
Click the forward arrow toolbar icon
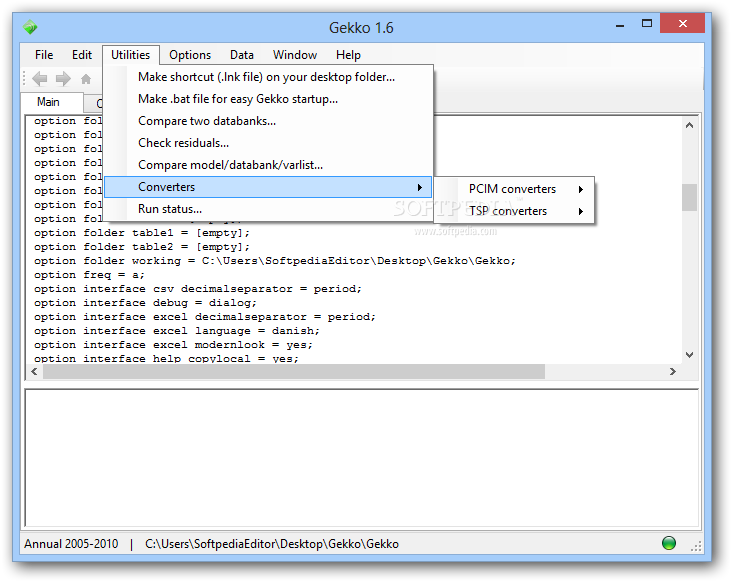coord(63,79)
